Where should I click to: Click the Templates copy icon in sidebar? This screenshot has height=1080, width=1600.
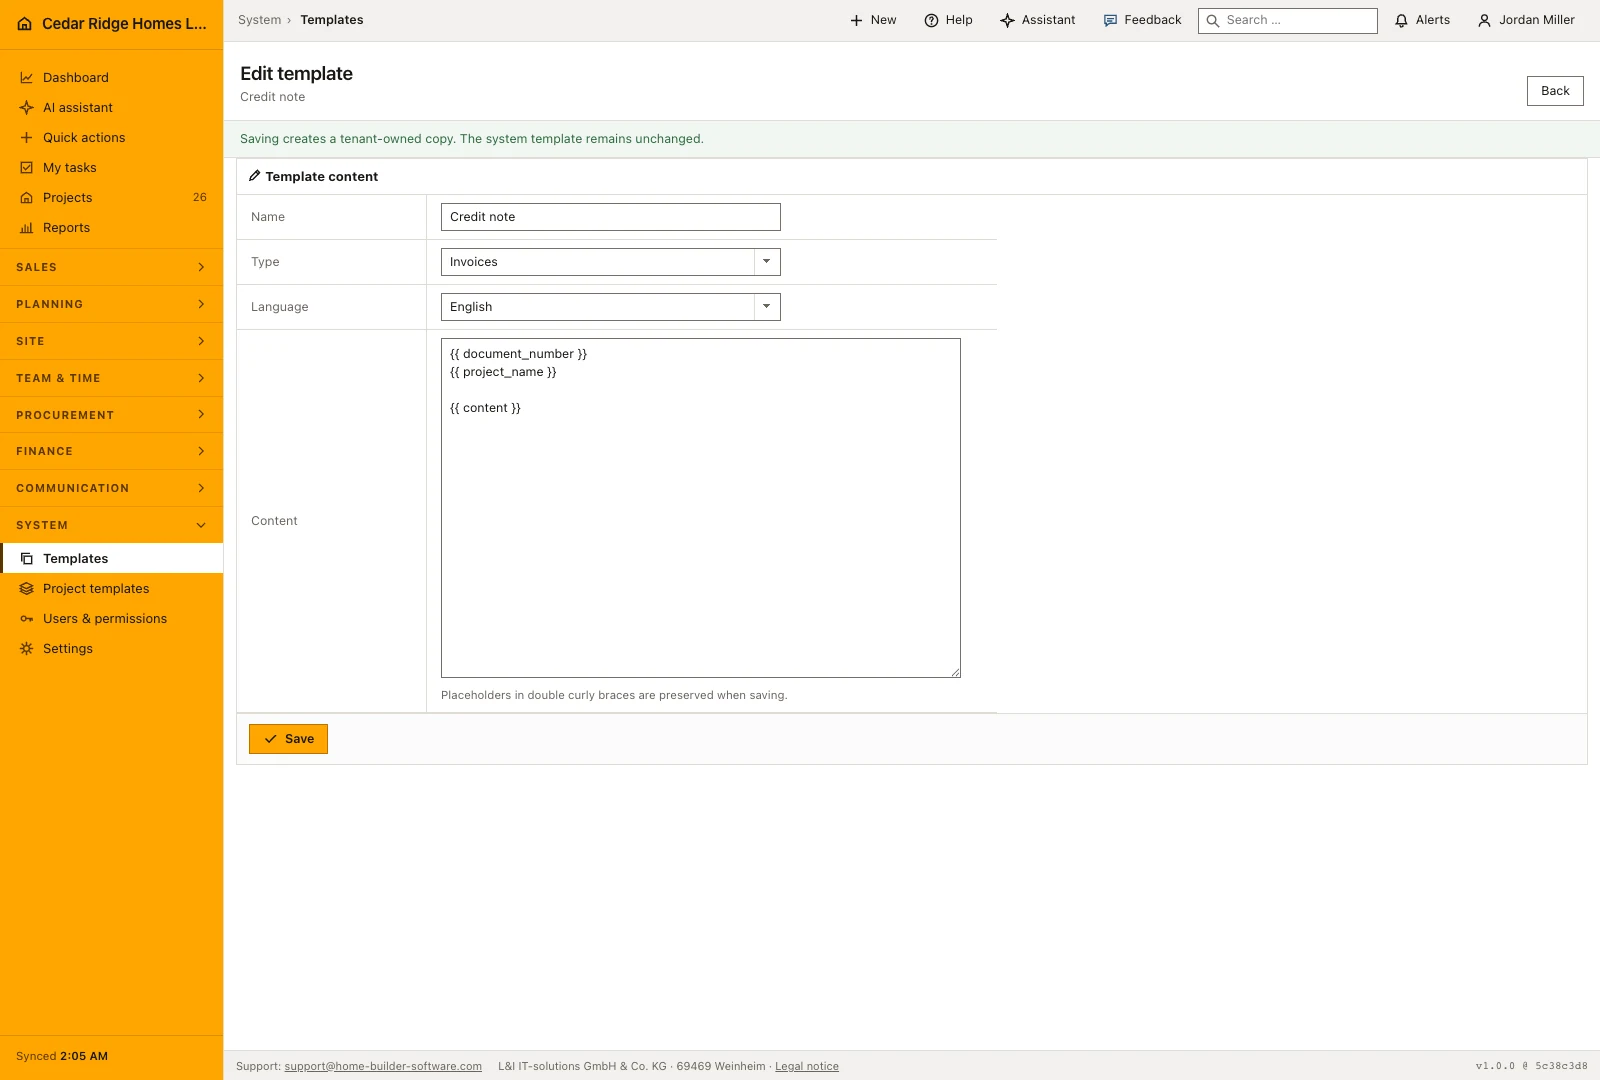pyautogui.click(x=27, y=559)
